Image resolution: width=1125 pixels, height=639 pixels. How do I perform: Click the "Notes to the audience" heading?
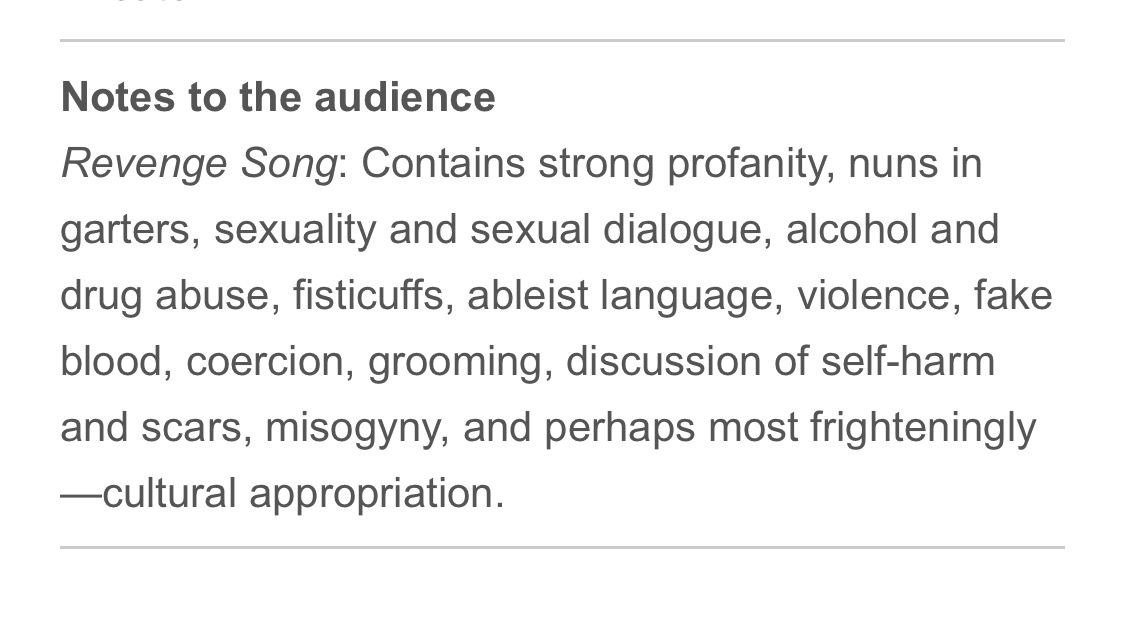(278, 97)
